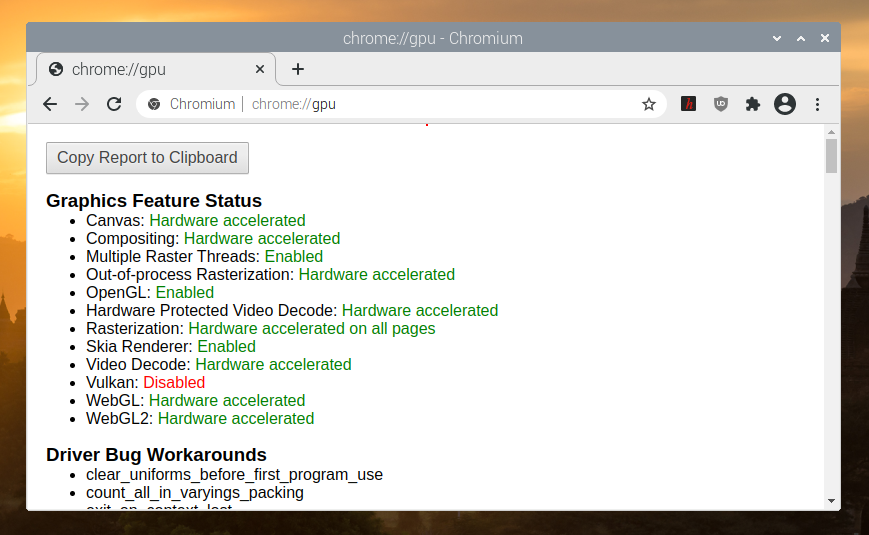Click Copy Report to Clipboard button
The height and width of the screenshot is (535, 869).
(x=147, y=158)
